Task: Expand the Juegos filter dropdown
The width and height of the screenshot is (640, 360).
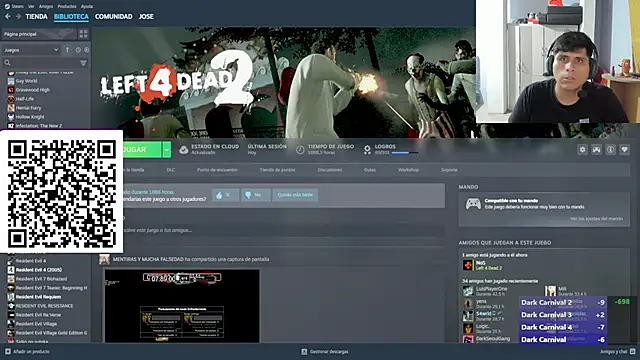Action: tap(31, 50)
